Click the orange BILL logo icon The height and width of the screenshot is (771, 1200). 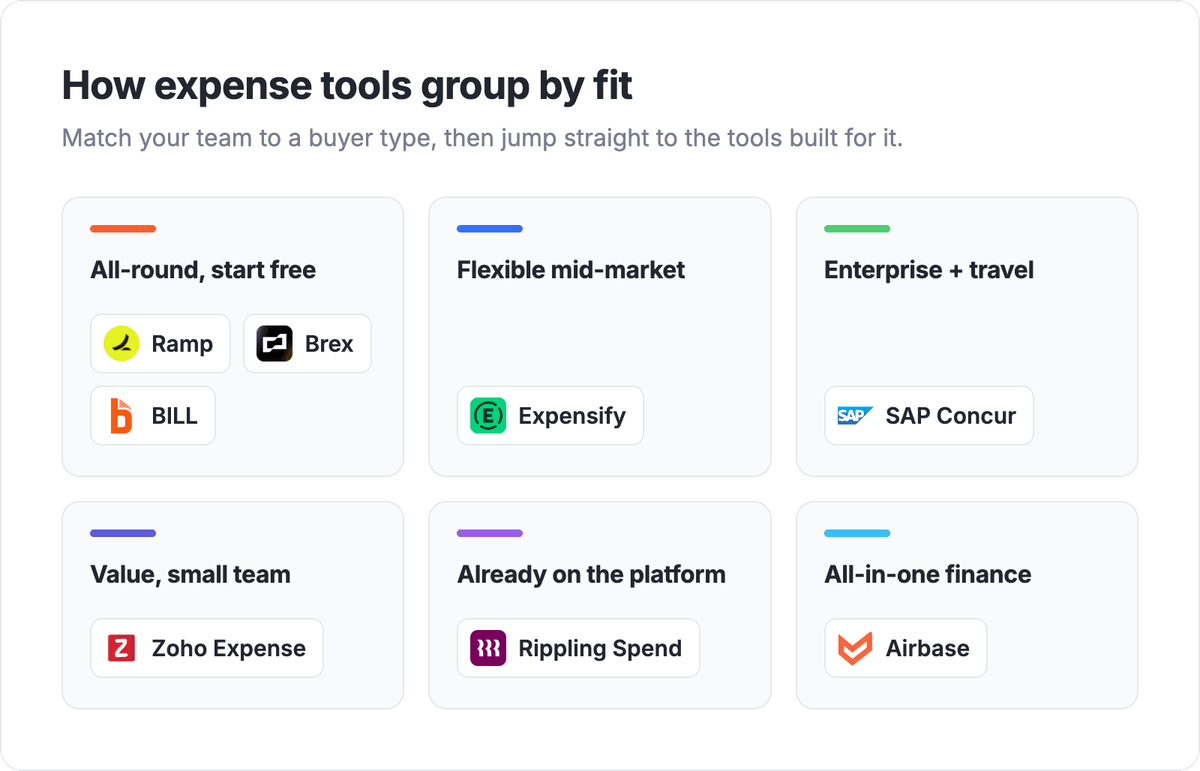121,416
